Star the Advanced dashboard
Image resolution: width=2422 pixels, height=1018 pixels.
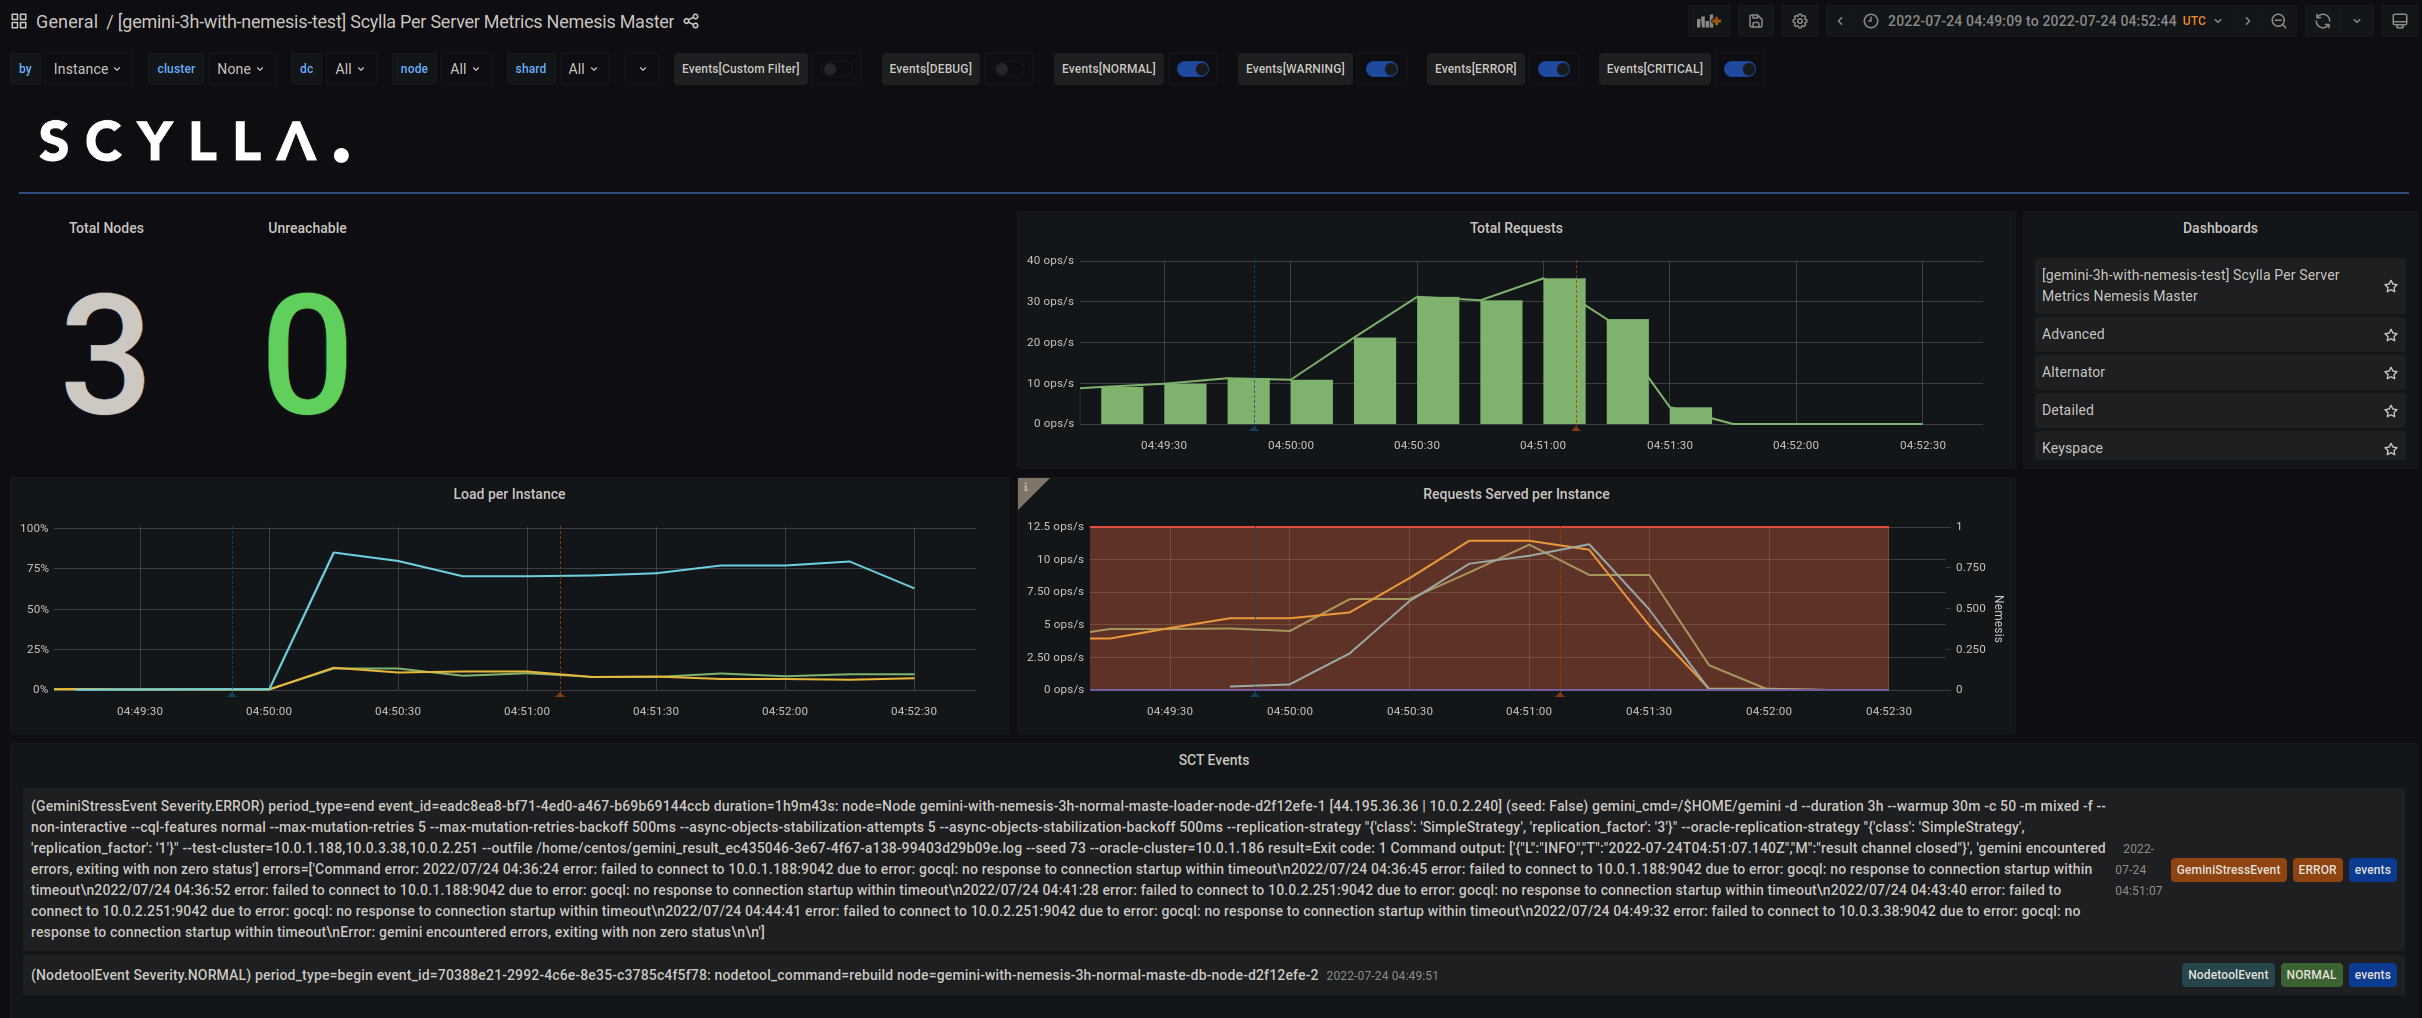coord(2391,335)
